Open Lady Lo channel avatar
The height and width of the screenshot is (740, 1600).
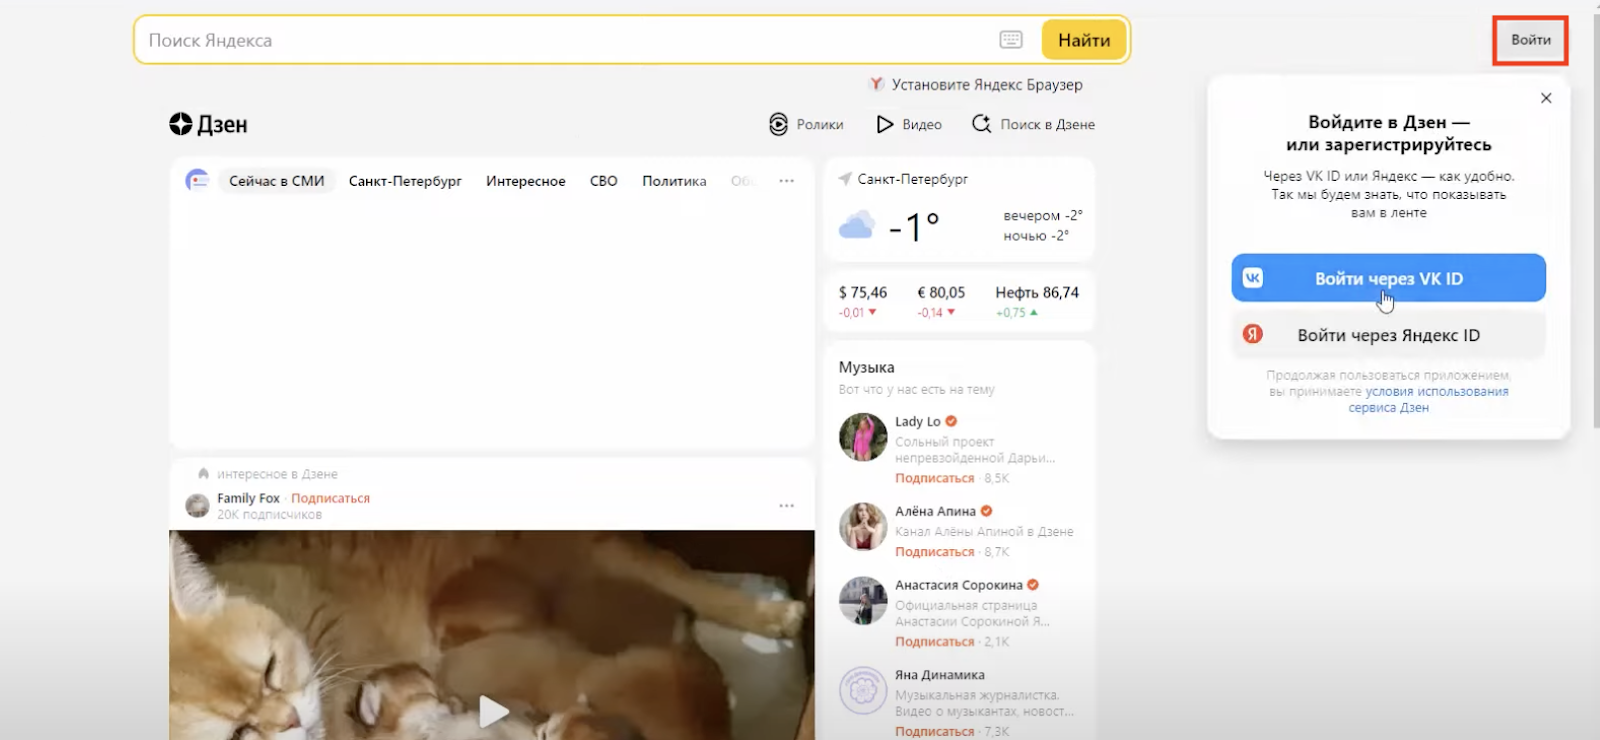coord(862,437)
